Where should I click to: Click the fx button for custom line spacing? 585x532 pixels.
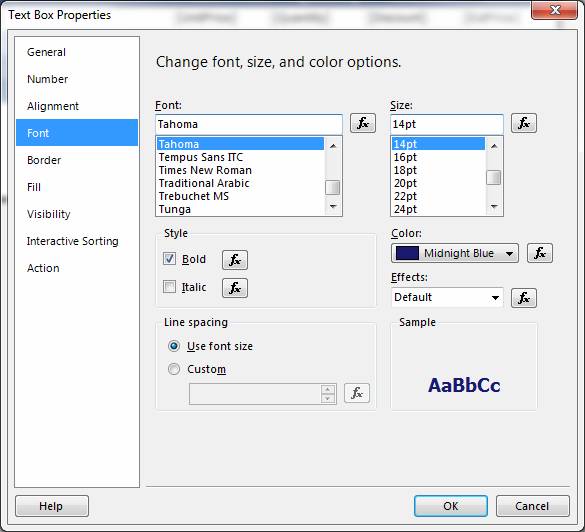point(357,393)
